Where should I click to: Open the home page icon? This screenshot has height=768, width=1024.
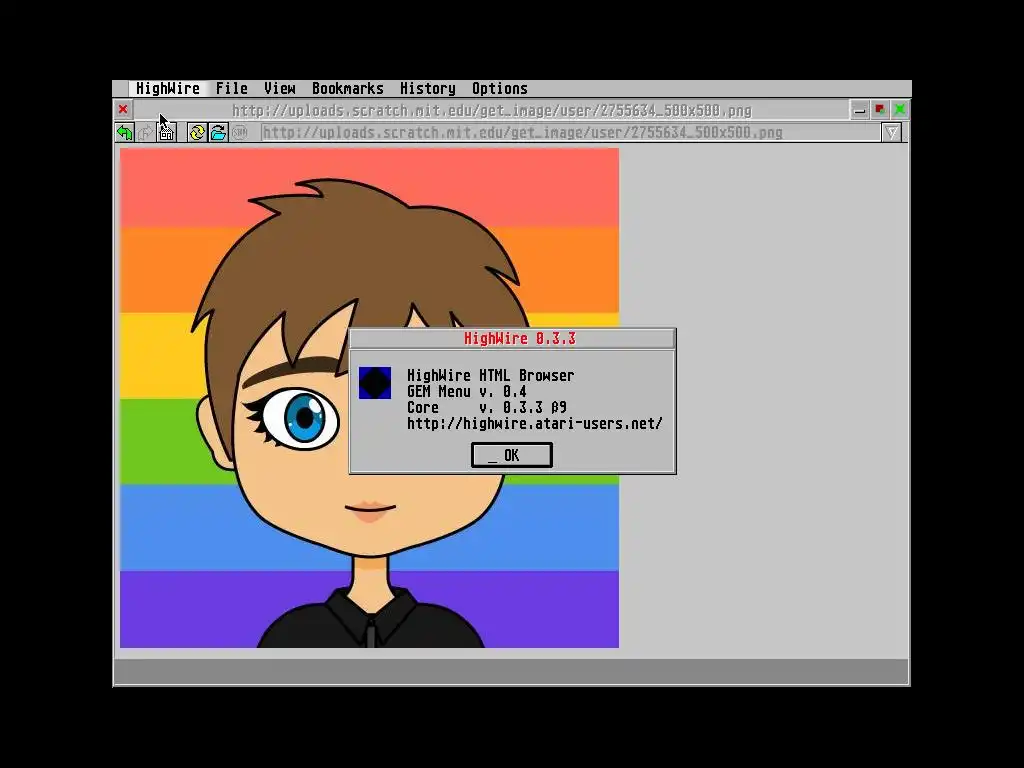point(167,133)
